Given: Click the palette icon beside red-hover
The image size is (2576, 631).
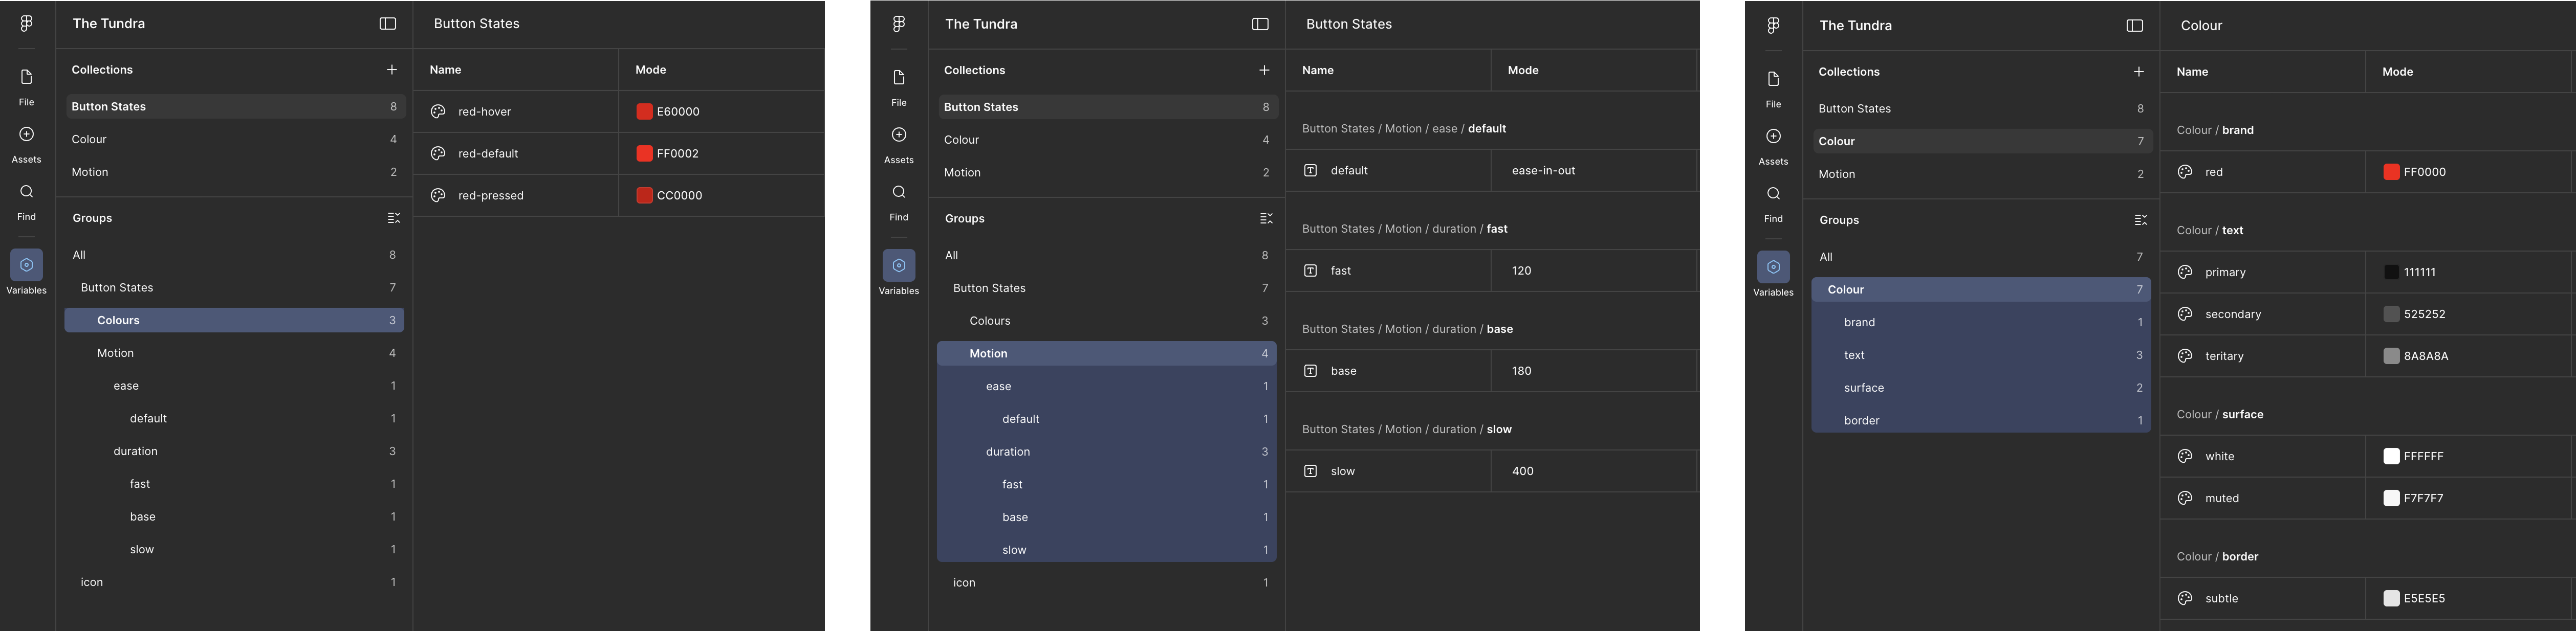Looking at the screenshot, I should [438, 112].
